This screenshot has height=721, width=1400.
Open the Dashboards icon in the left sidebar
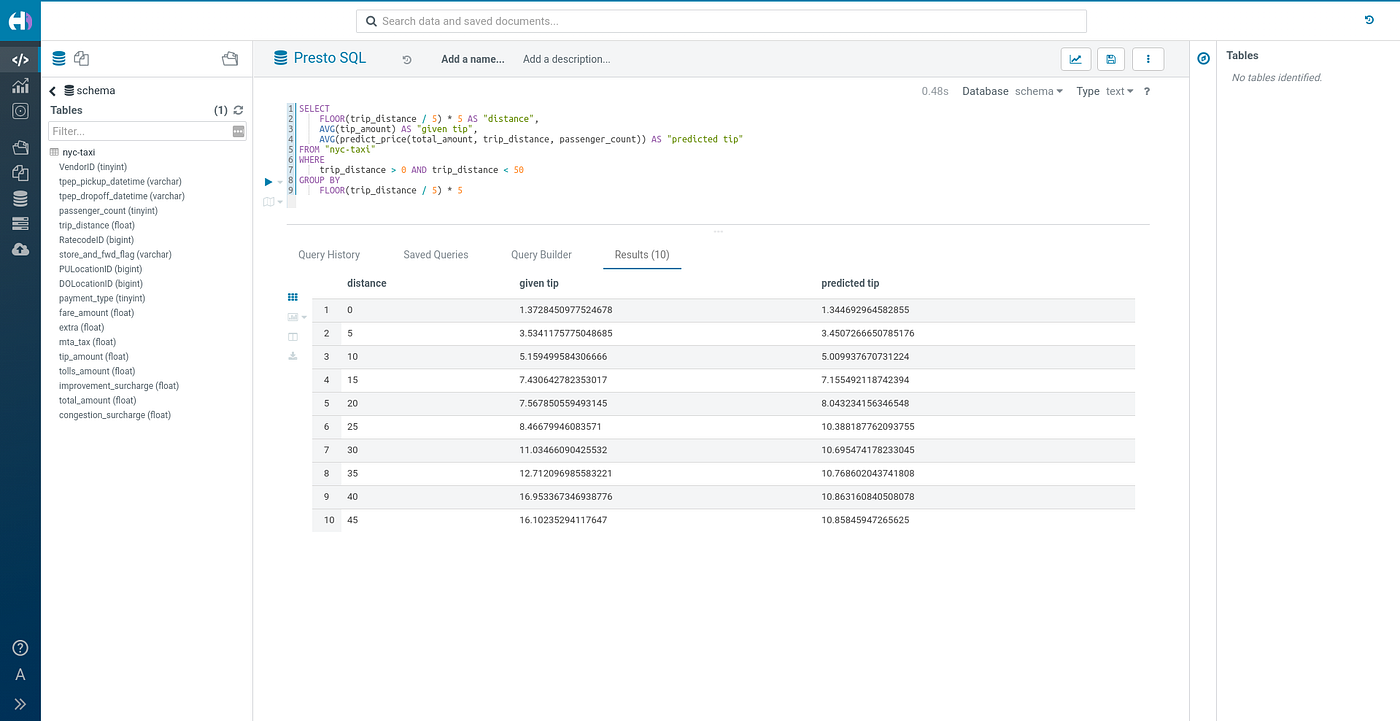pos(20,85)
